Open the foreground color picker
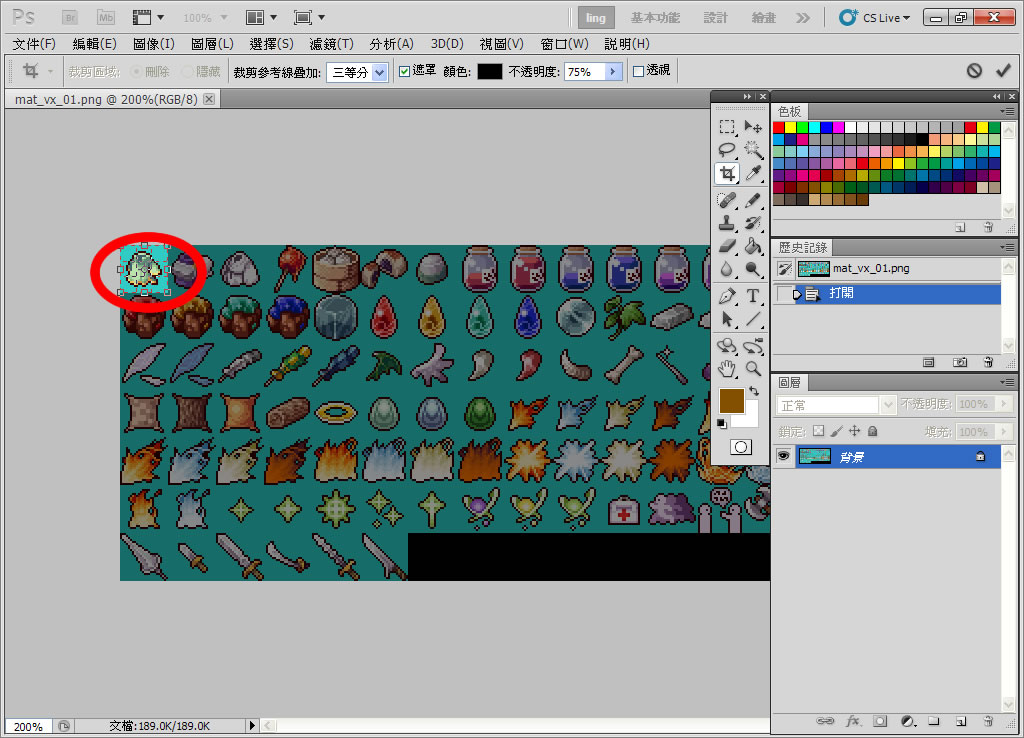Image resolution: width=1024 pixels, height=738 pixels. [x=731, y=400]
